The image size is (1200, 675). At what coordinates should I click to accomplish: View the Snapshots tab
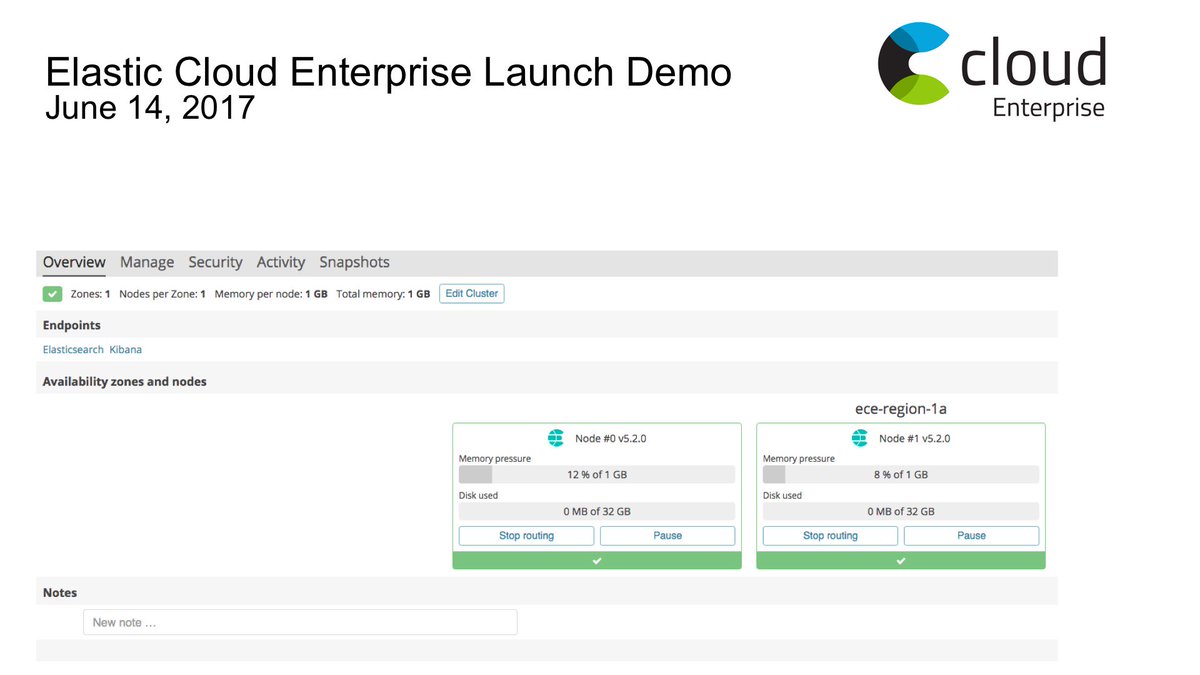coord(354,262)
